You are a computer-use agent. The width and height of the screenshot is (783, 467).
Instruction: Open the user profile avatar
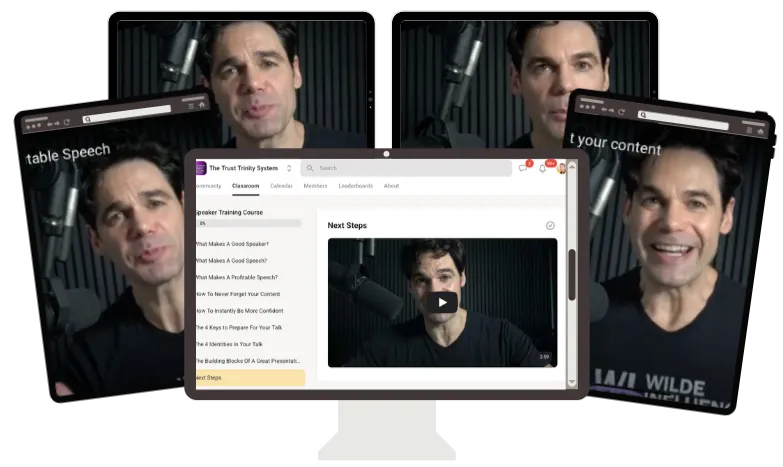tap(561, 168)
